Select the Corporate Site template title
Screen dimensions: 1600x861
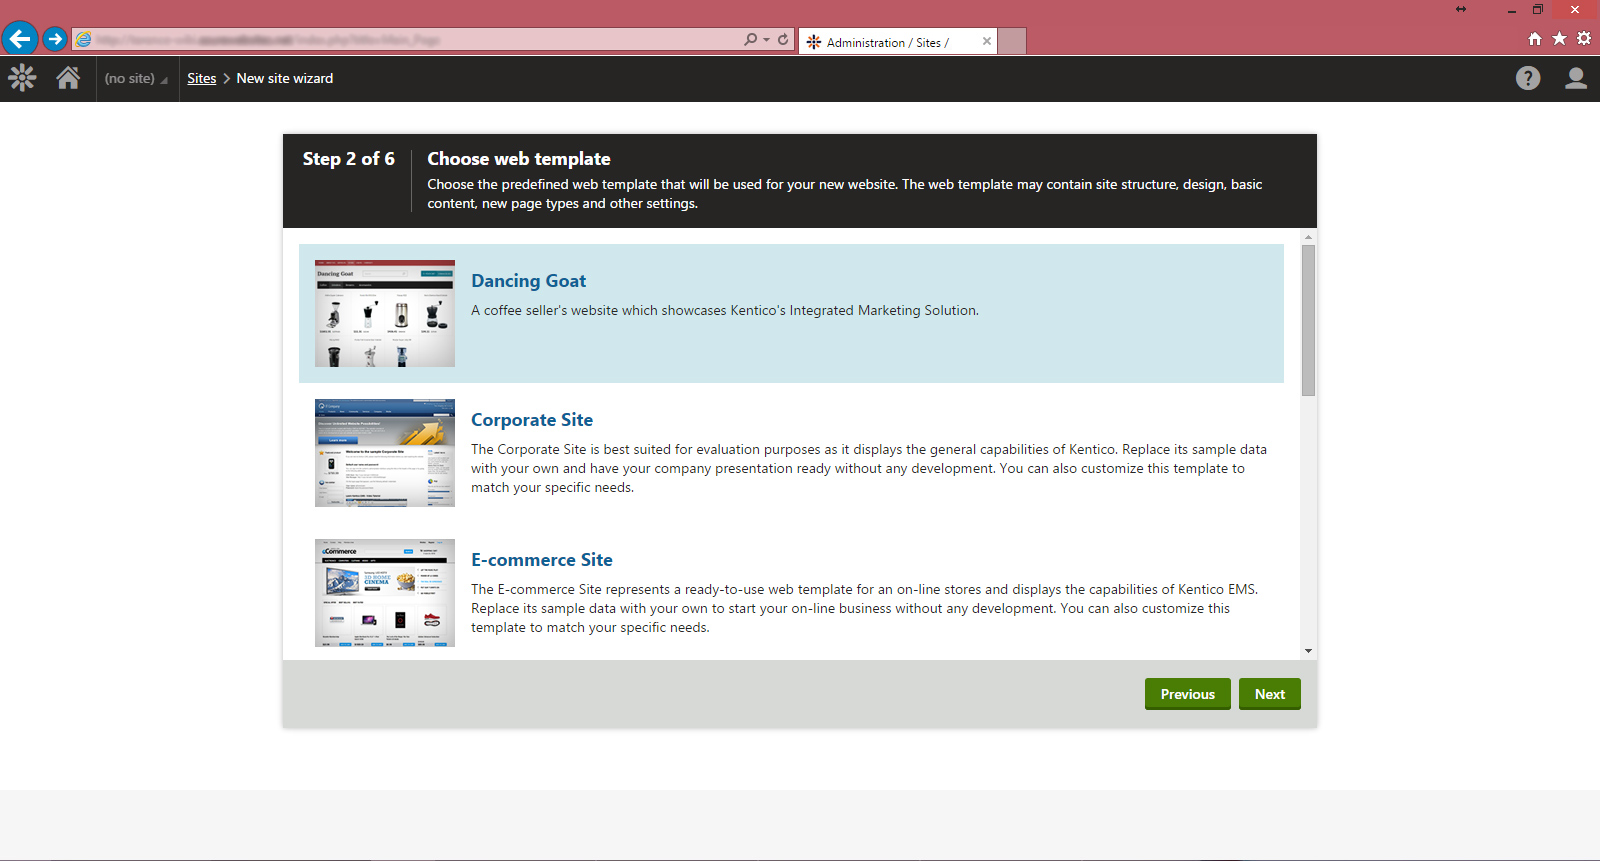[x=532, y=420]
